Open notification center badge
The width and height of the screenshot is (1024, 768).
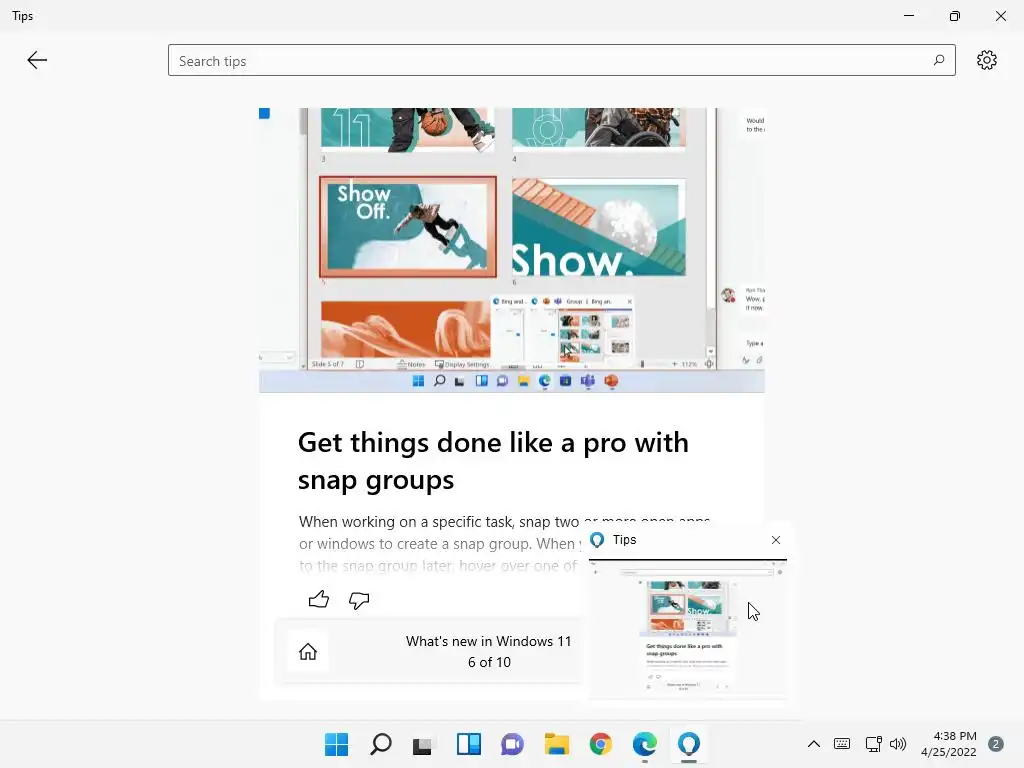click(x=995, y=744)
